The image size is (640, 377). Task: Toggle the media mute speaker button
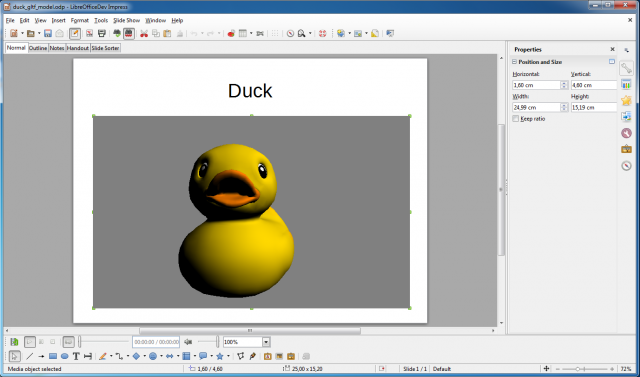[188, 342]
